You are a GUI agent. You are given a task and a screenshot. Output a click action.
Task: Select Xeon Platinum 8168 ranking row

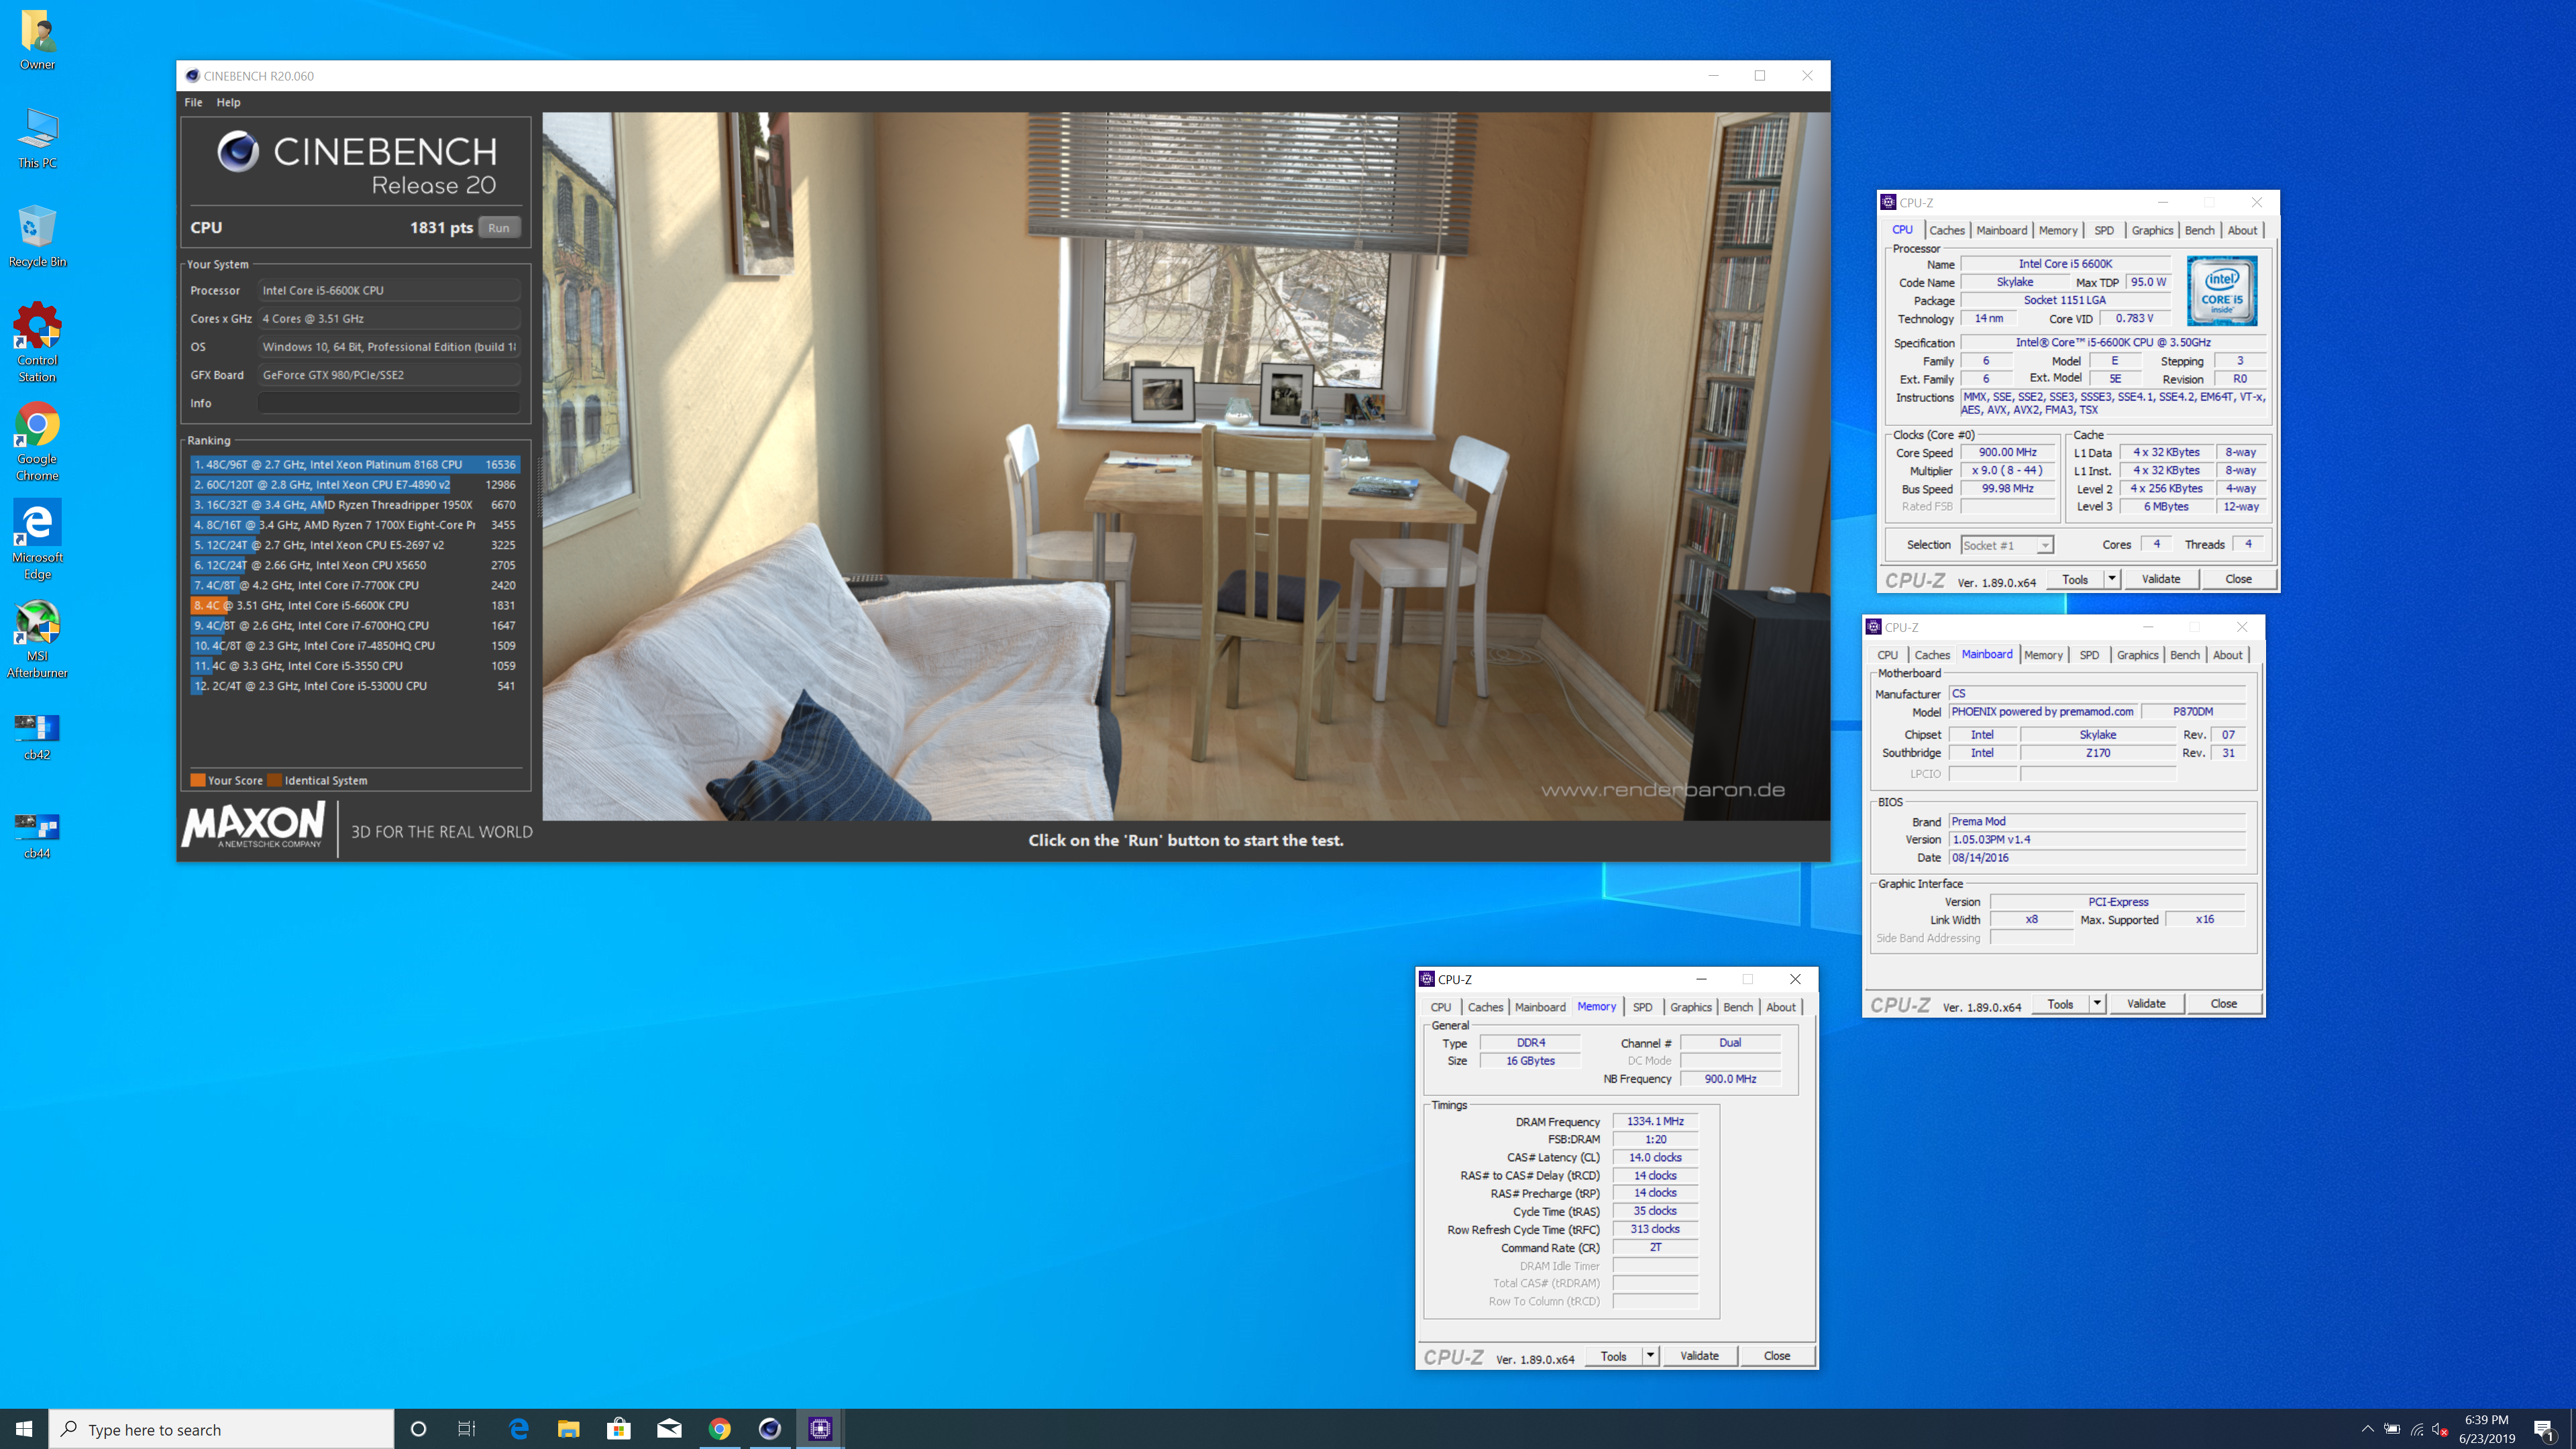(355, 465)
